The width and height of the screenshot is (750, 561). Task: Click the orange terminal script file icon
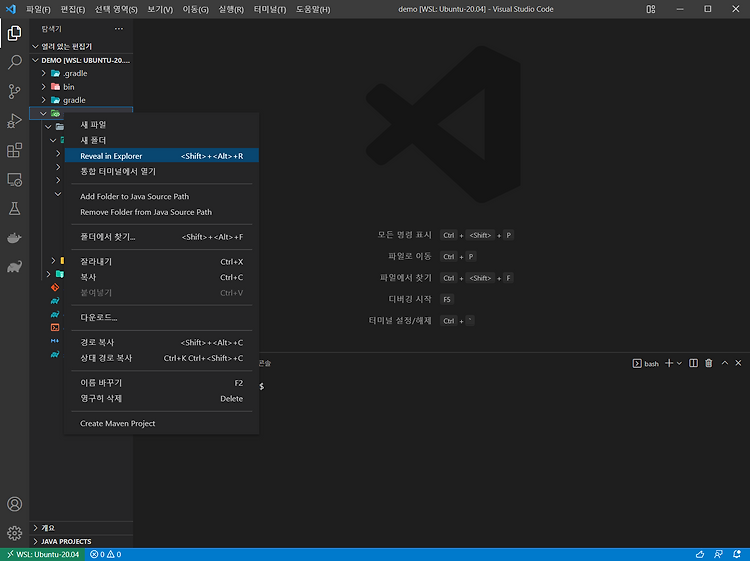55,328
